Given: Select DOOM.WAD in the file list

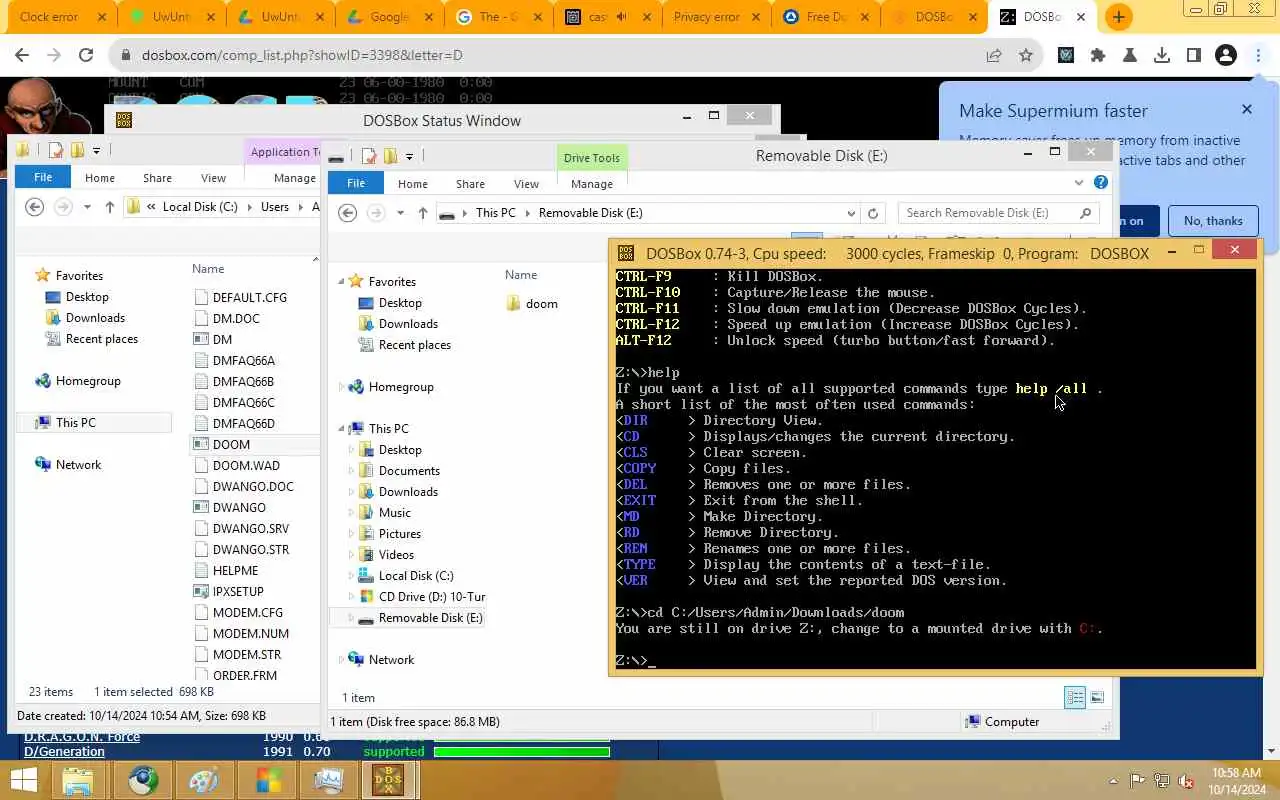Looking at the screenshot, I should click(x=246, y=466).
